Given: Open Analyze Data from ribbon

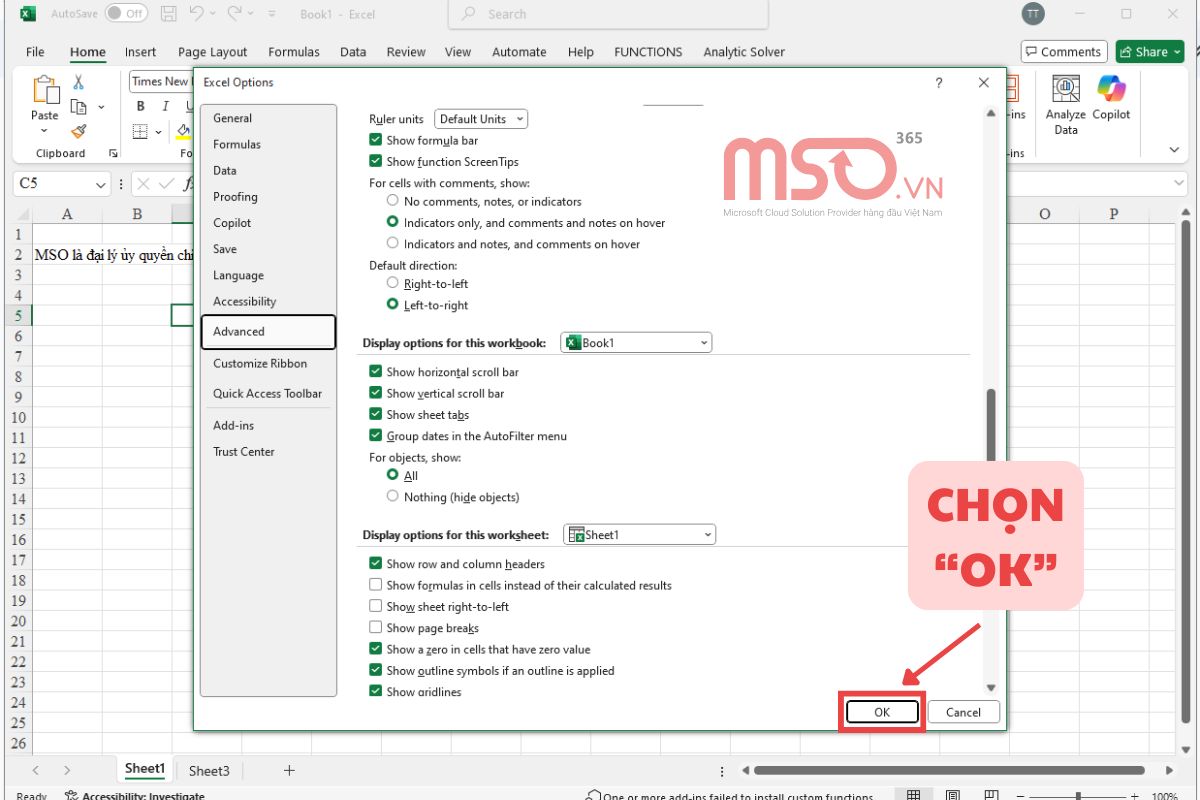Looking at the screenshot, I should click(x=1066, y=106).
